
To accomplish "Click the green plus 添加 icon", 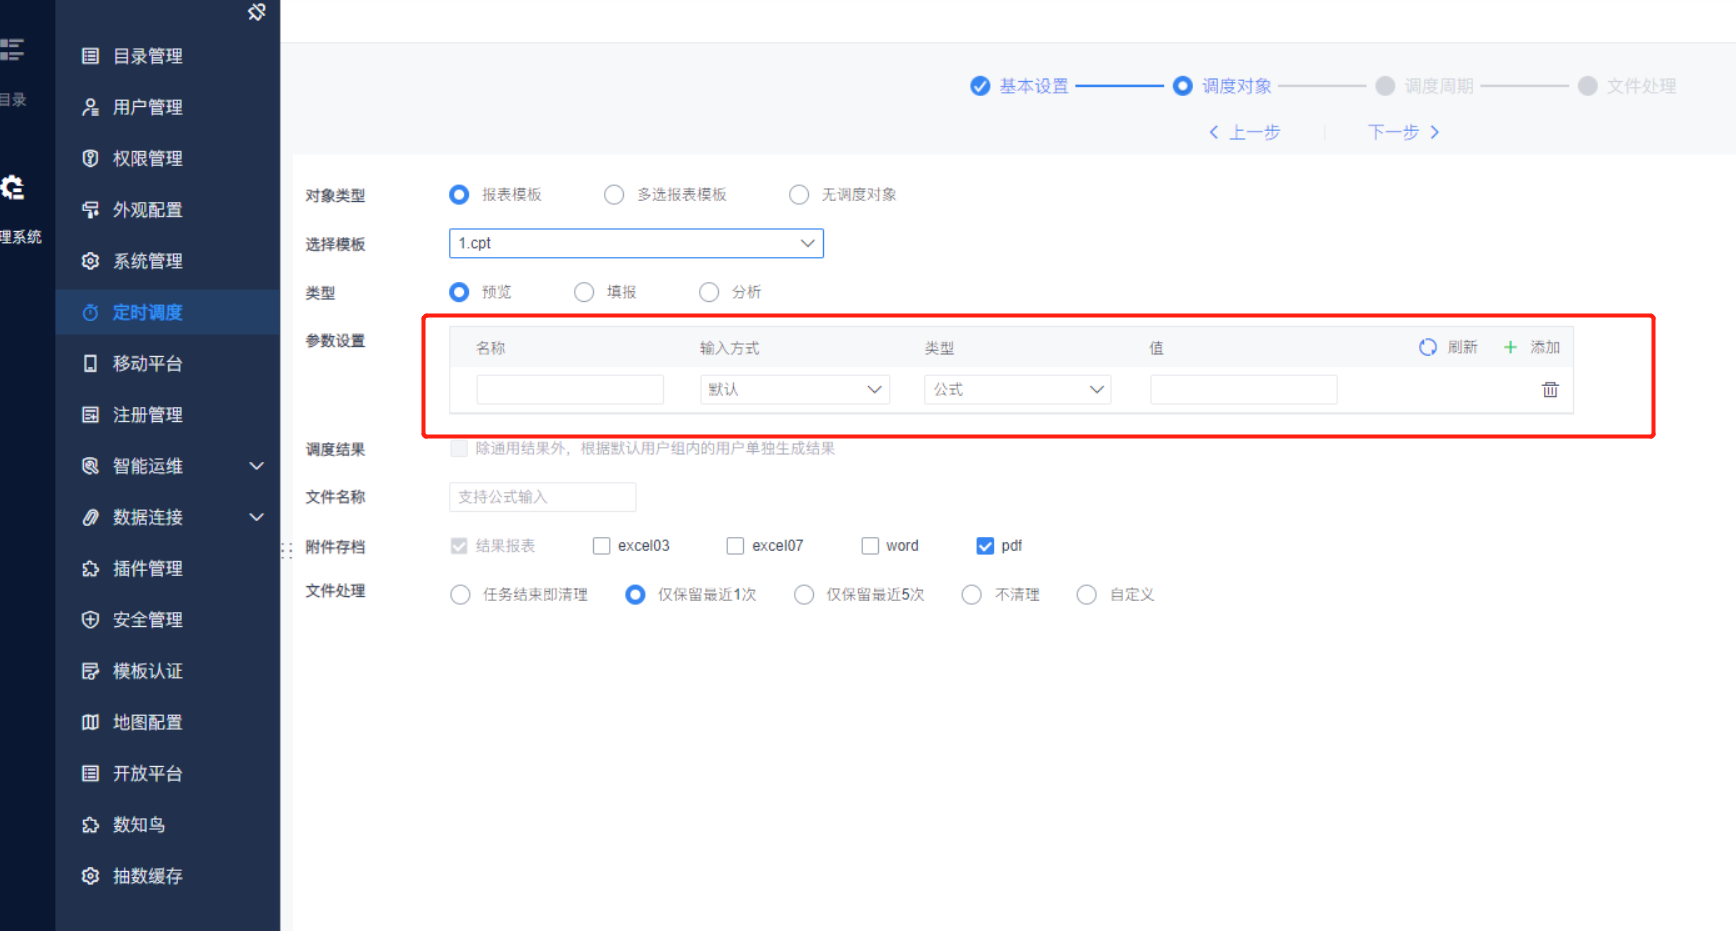I will click(1510, 347).
